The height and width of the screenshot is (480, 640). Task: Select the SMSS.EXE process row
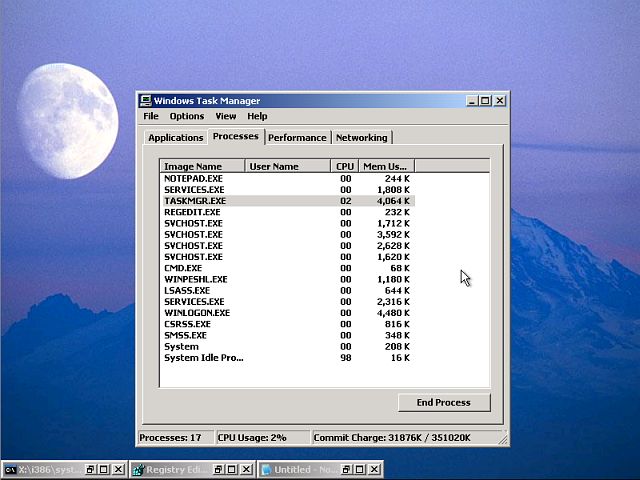(x=288, y=336)
